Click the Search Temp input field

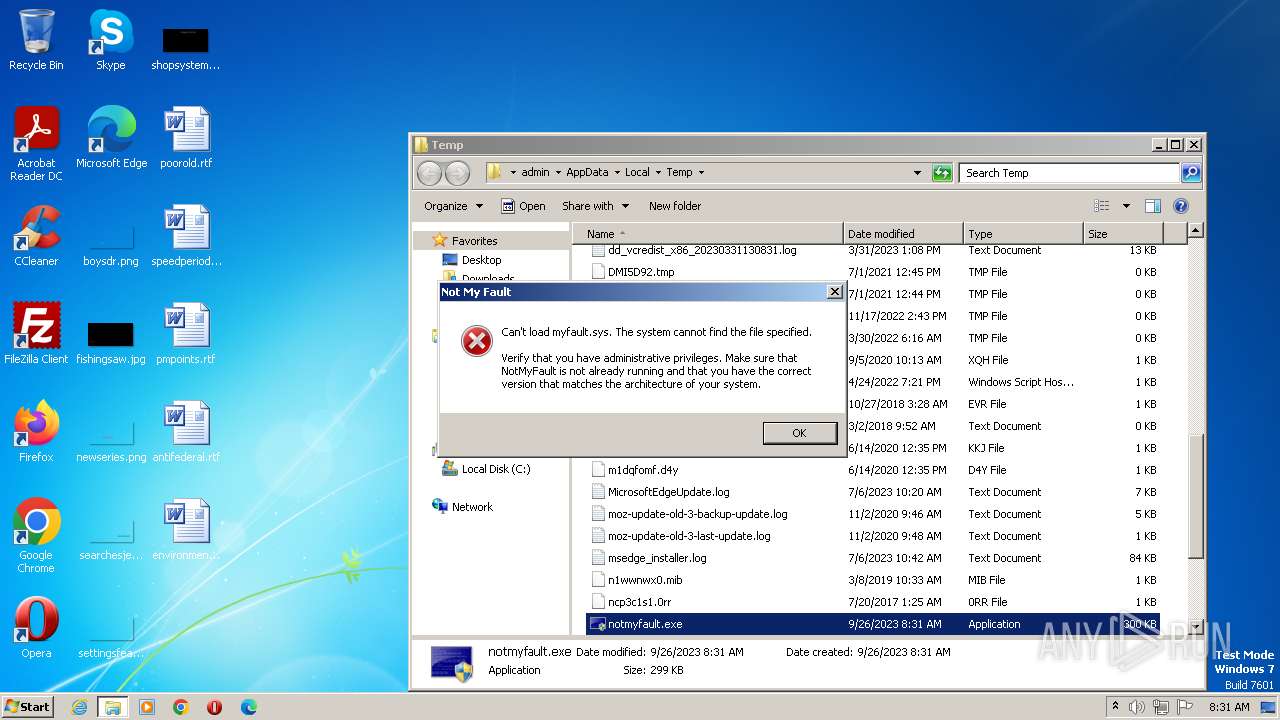(1069, 173)
